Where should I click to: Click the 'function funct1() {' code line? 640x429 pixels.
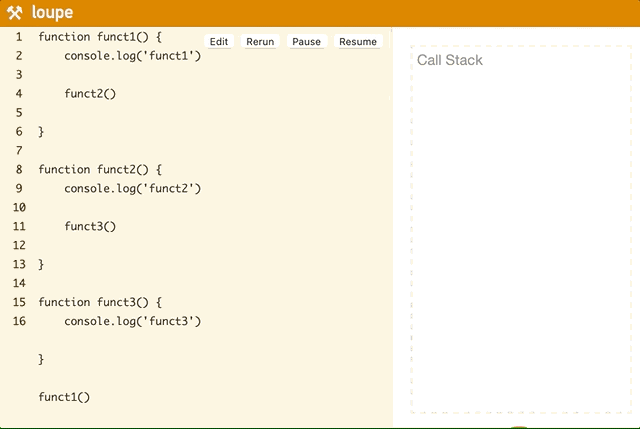click(100, 37)
